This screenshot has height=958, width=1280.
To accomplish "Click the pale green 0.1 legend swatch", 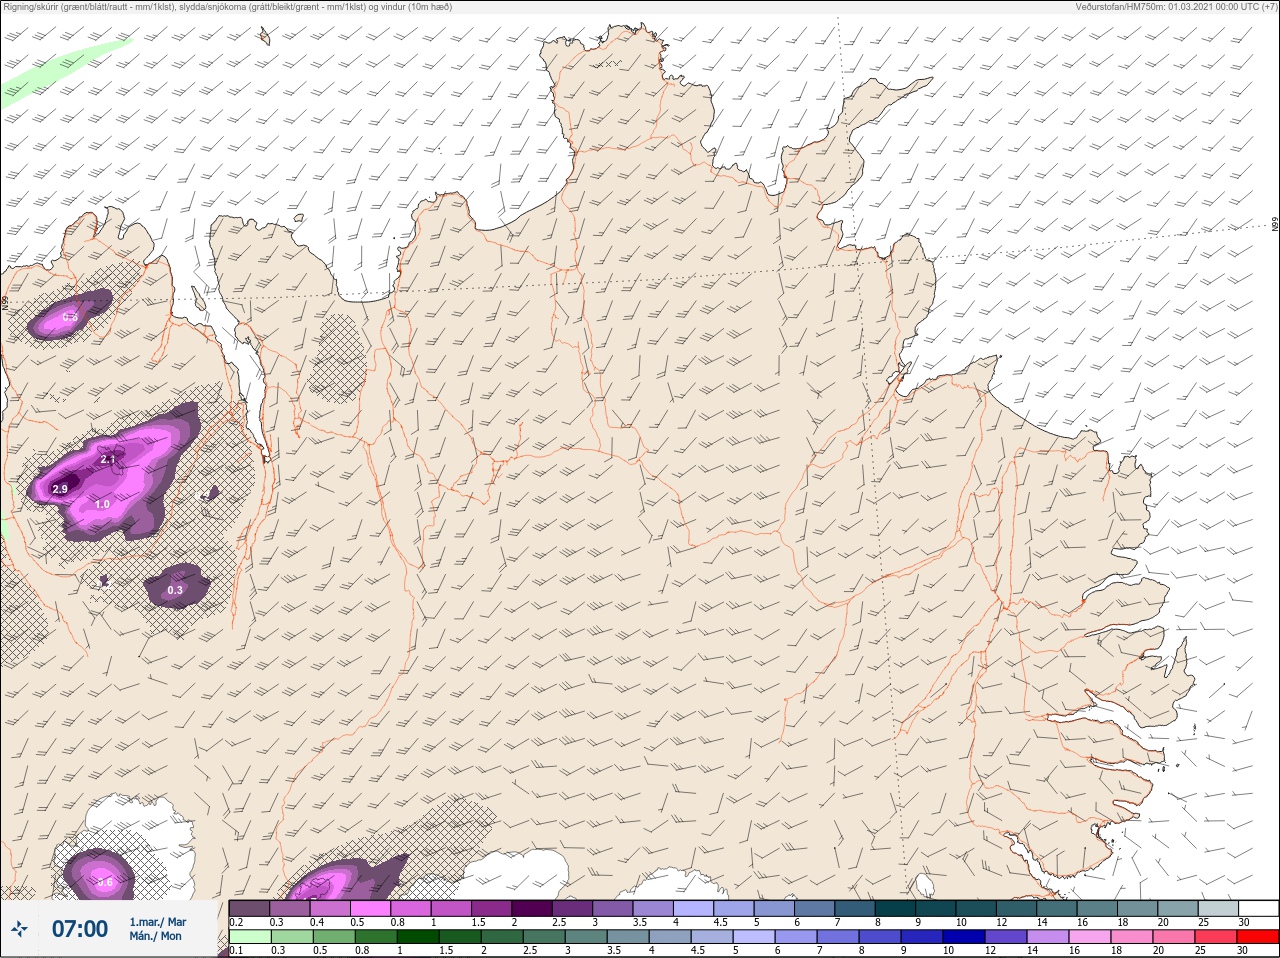I will tap(249, 937).
